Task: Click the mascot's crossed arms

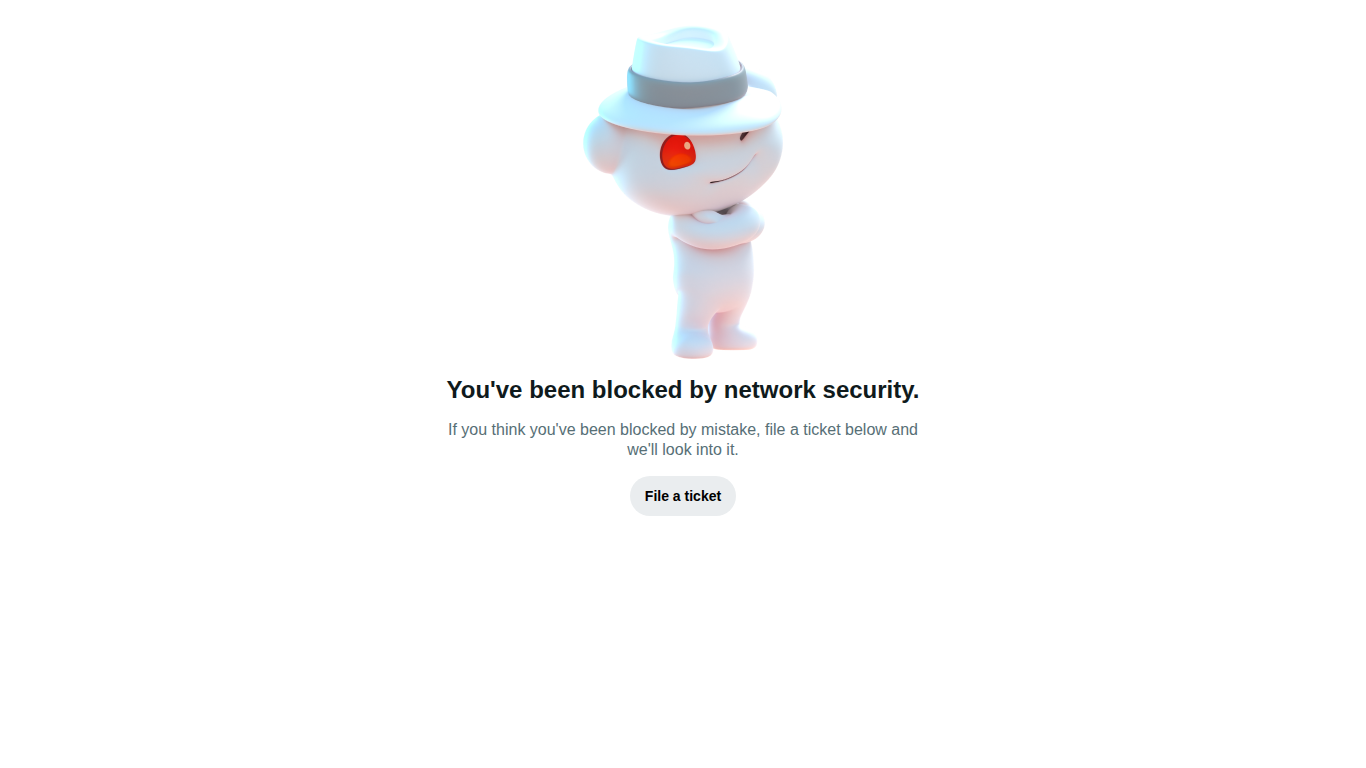Action: (x=715, y=225)
